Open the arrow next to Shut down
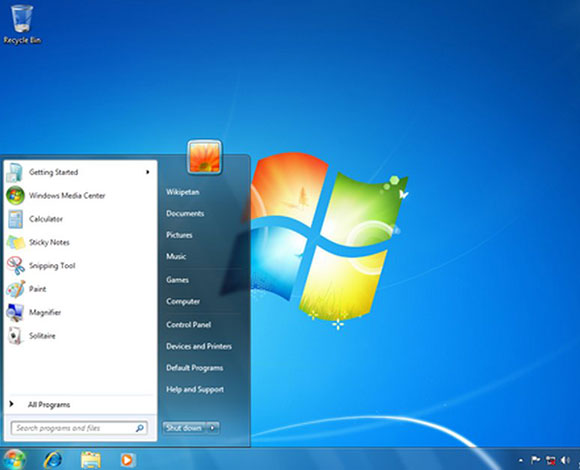 pos(213,428)
